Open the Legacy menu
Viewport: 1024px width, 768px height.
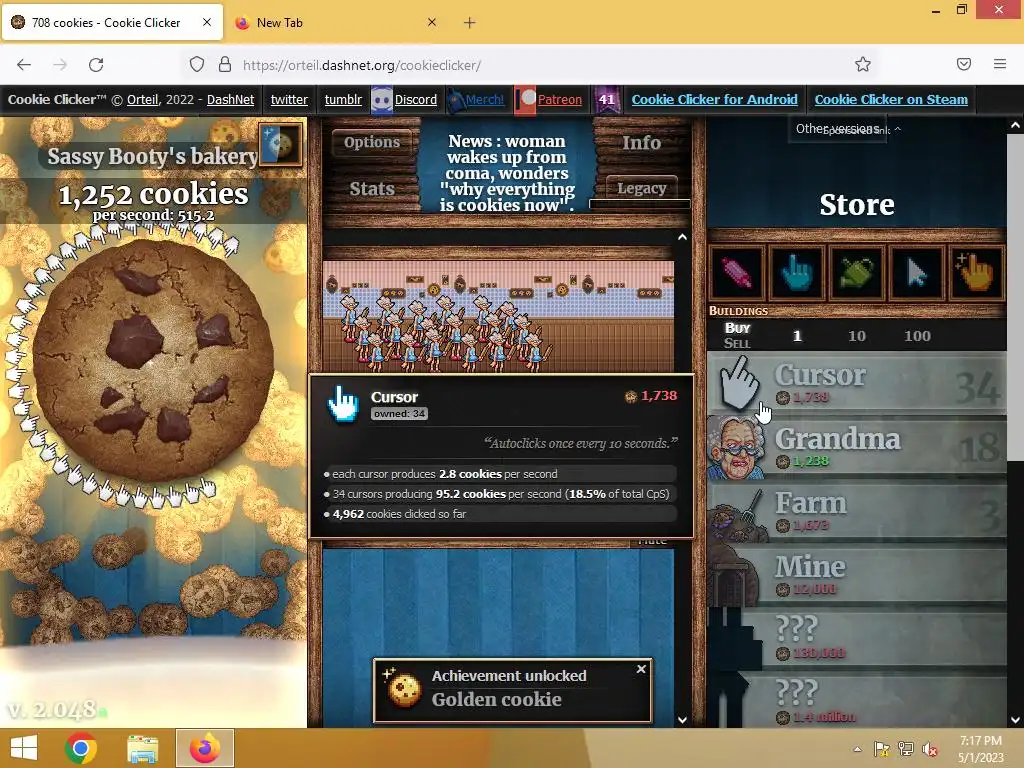pos(641,188)
